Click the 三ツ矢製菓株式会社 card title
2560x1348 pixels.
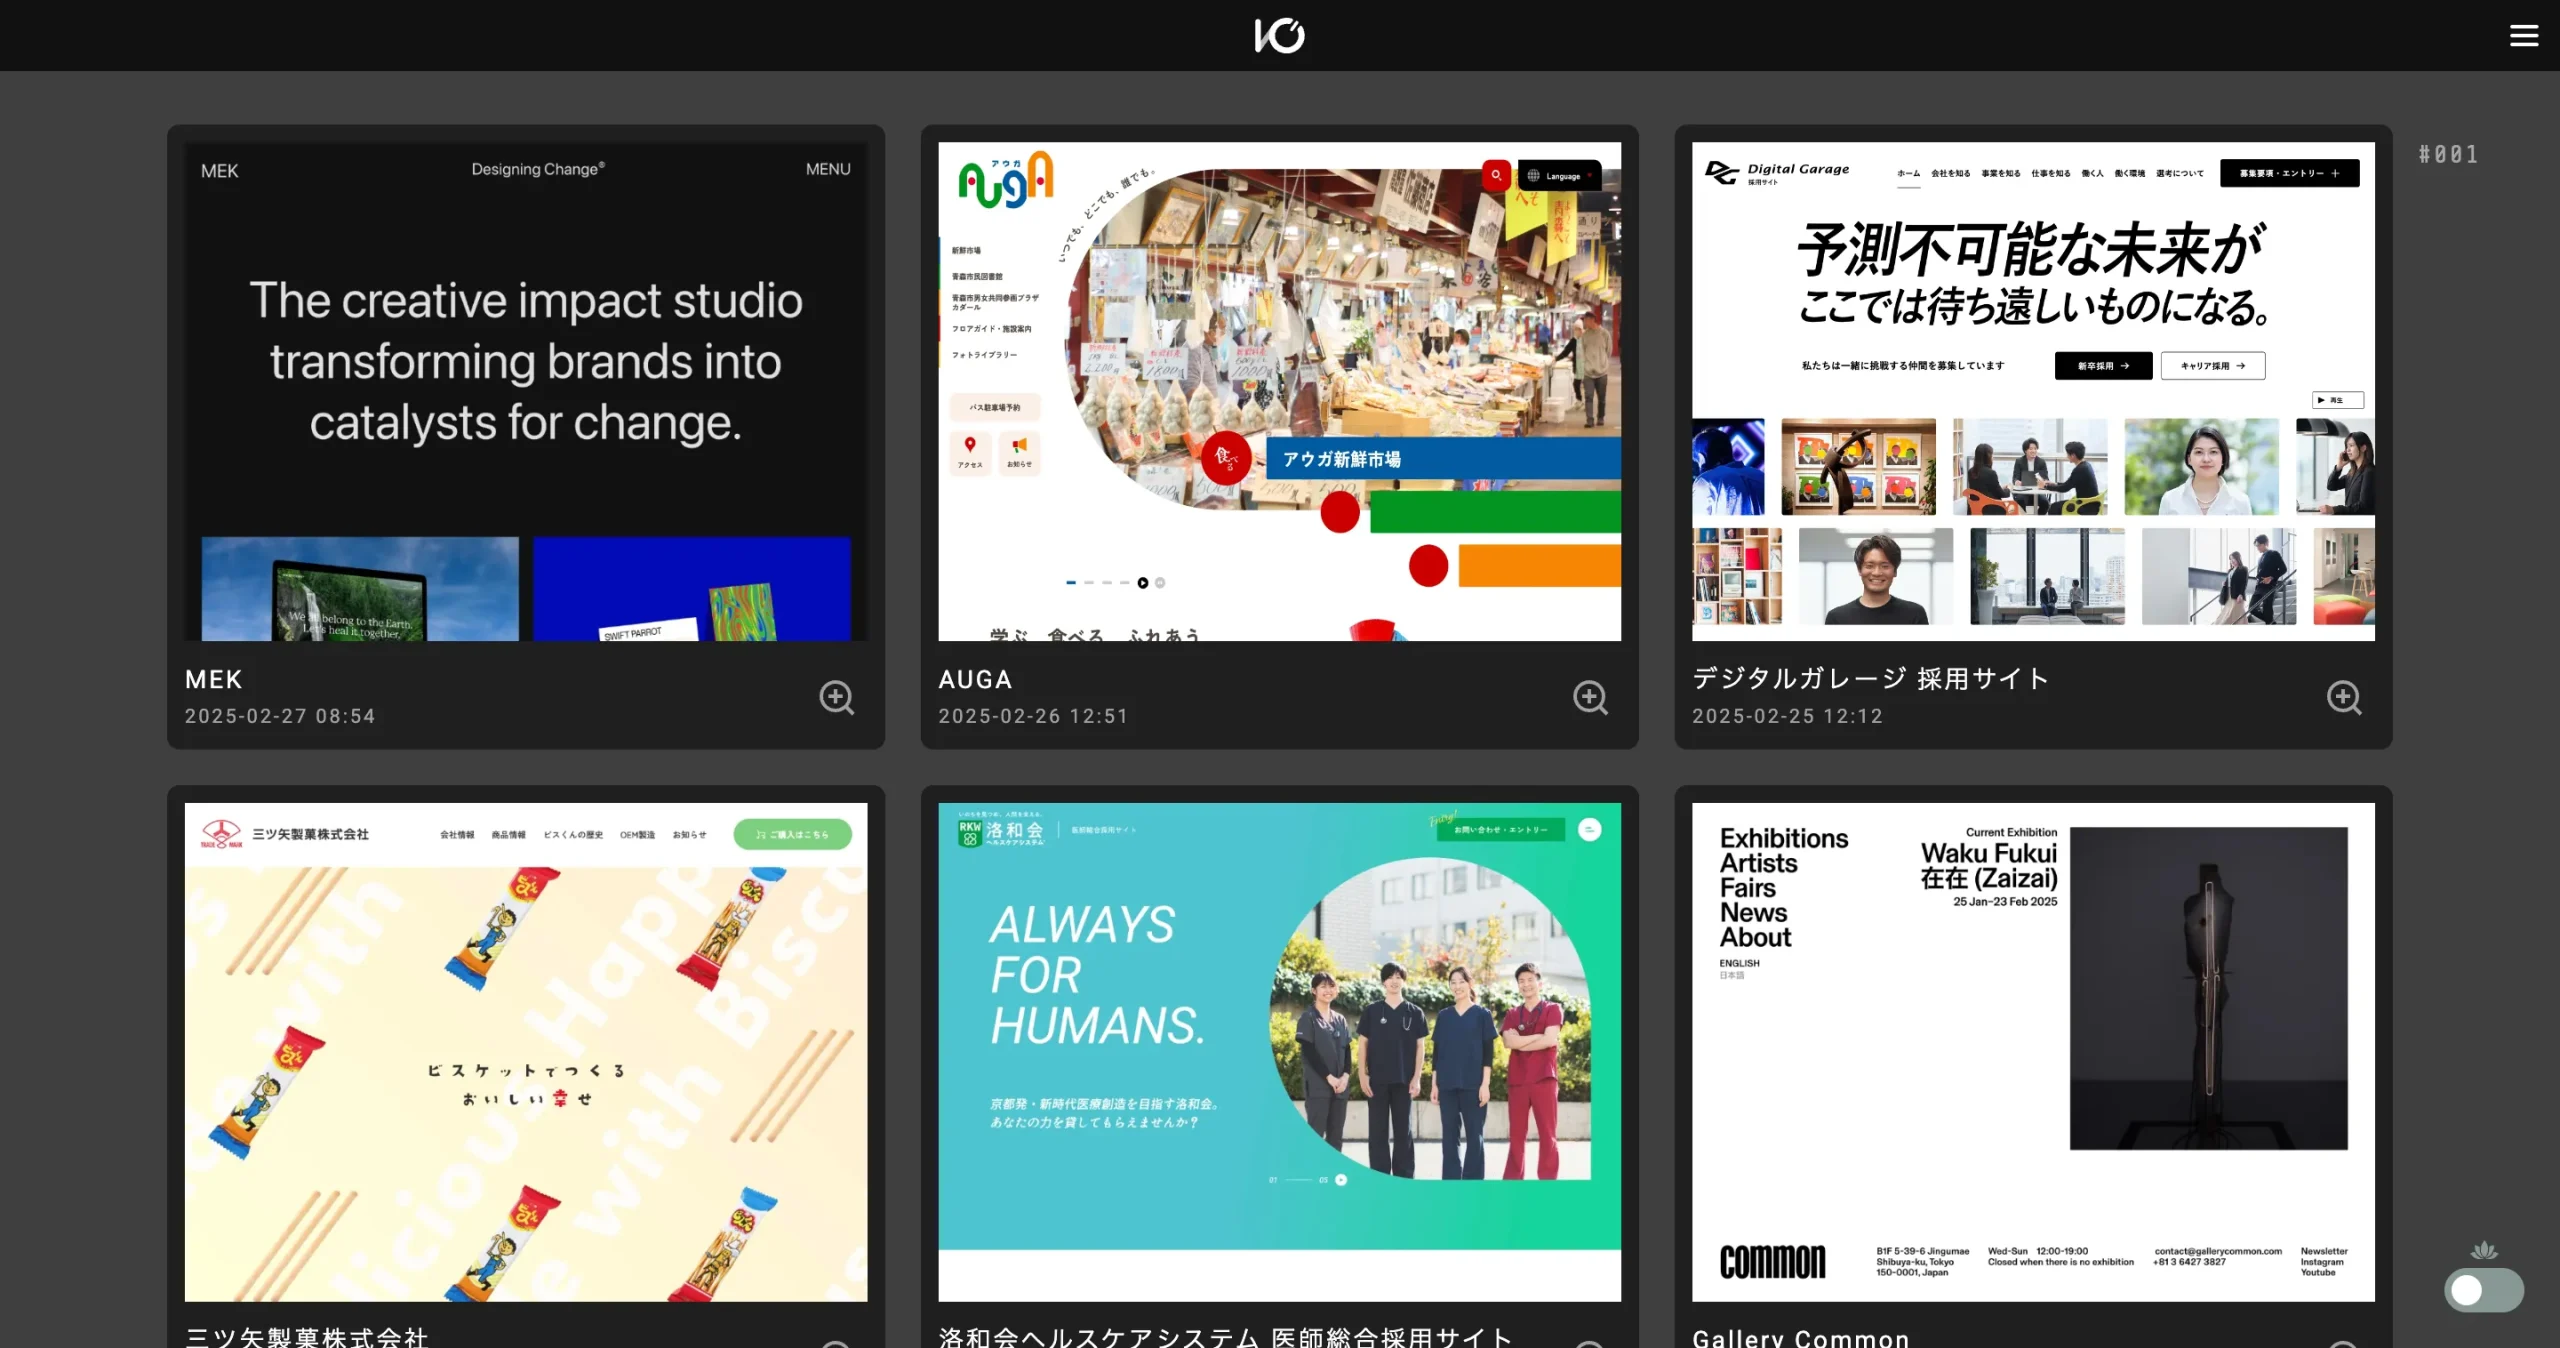pos(307,1337)
